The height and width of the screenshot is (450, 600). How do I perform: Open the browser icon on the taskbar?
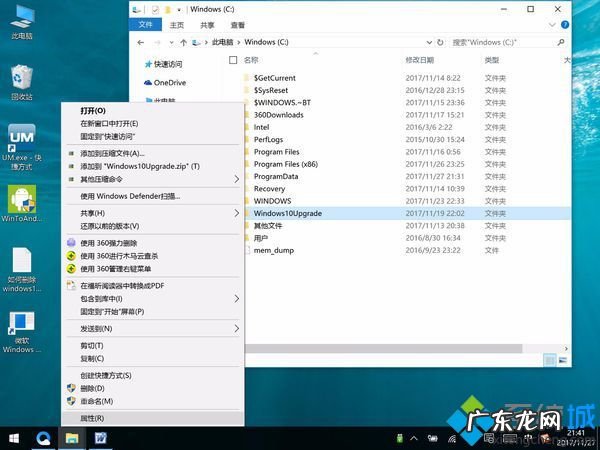point(43,438)
